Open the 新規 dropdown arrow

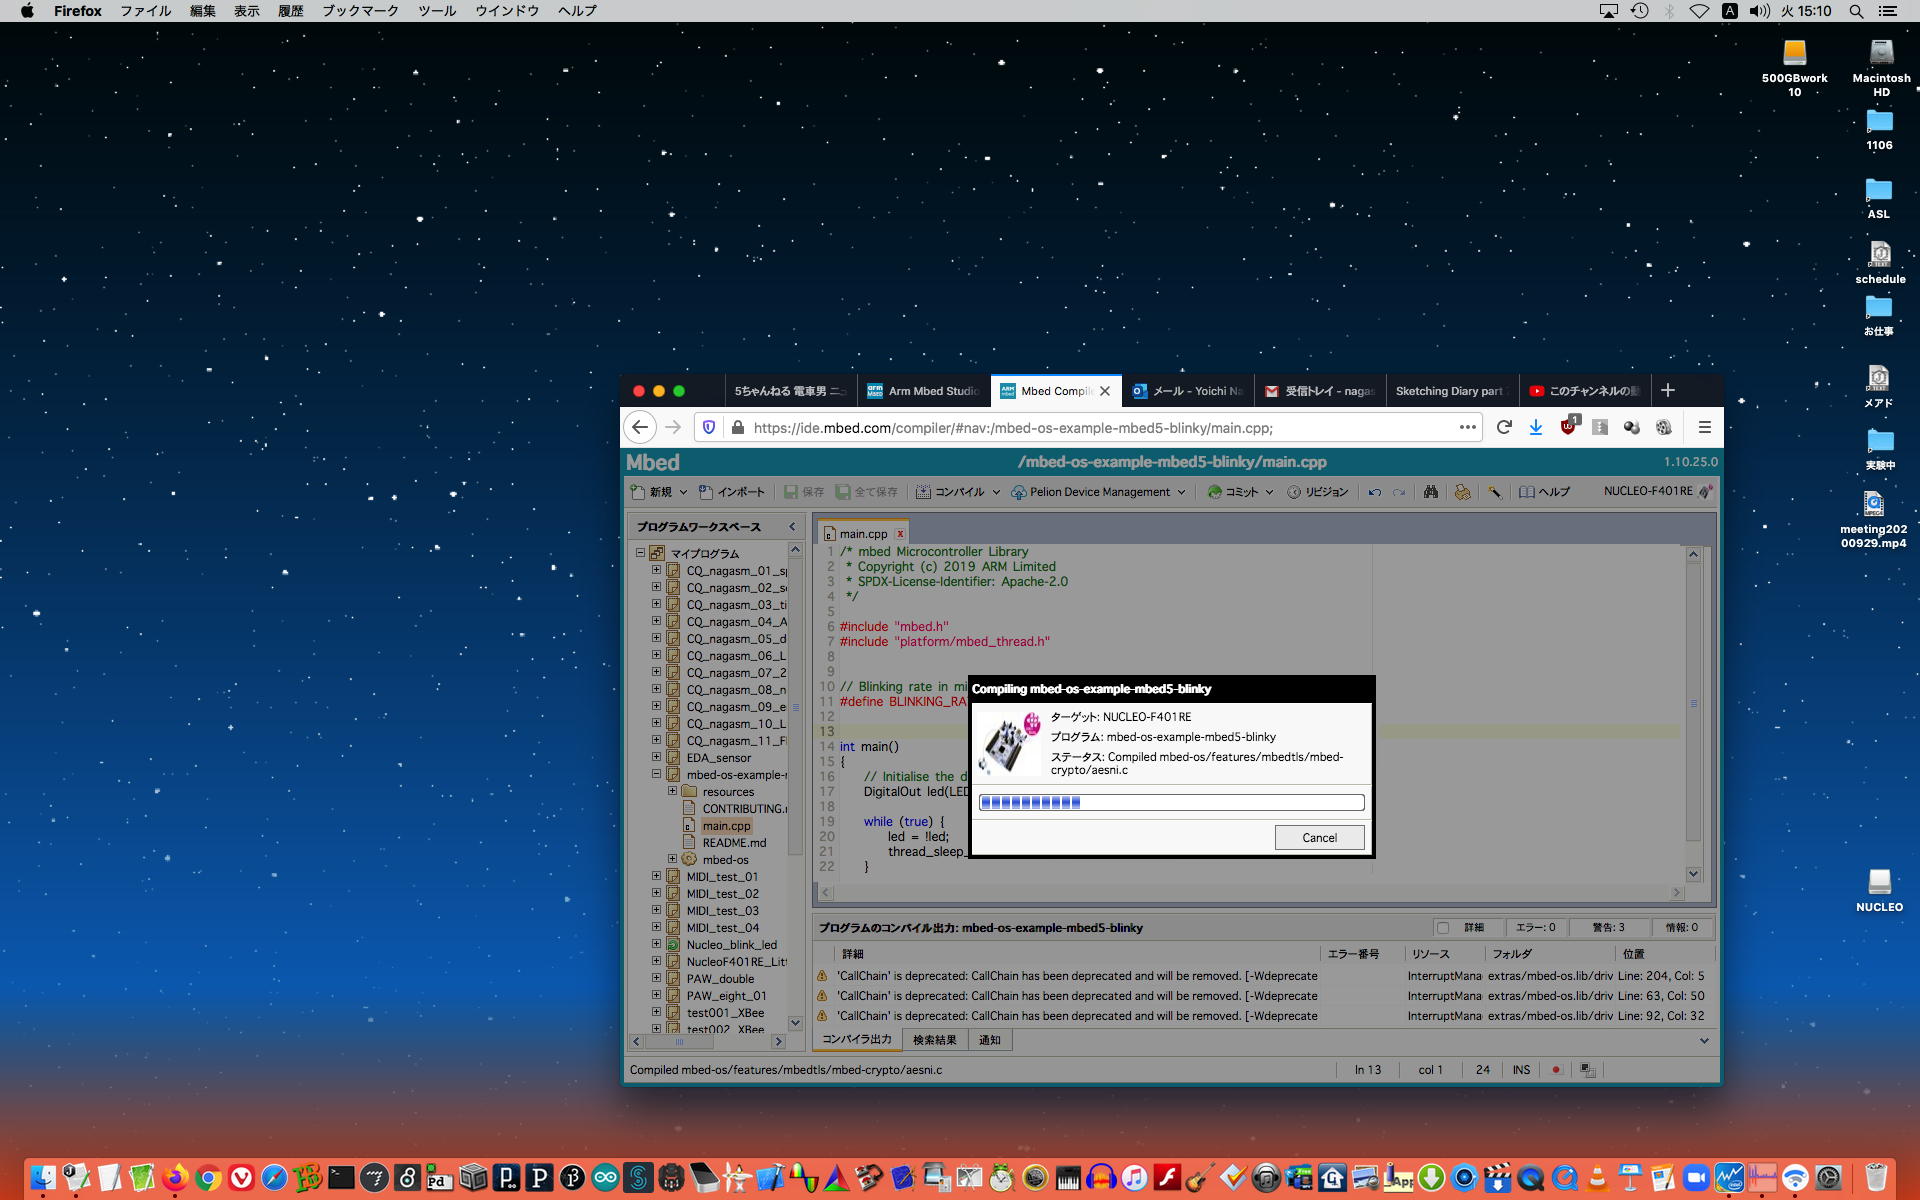point(683,492)
